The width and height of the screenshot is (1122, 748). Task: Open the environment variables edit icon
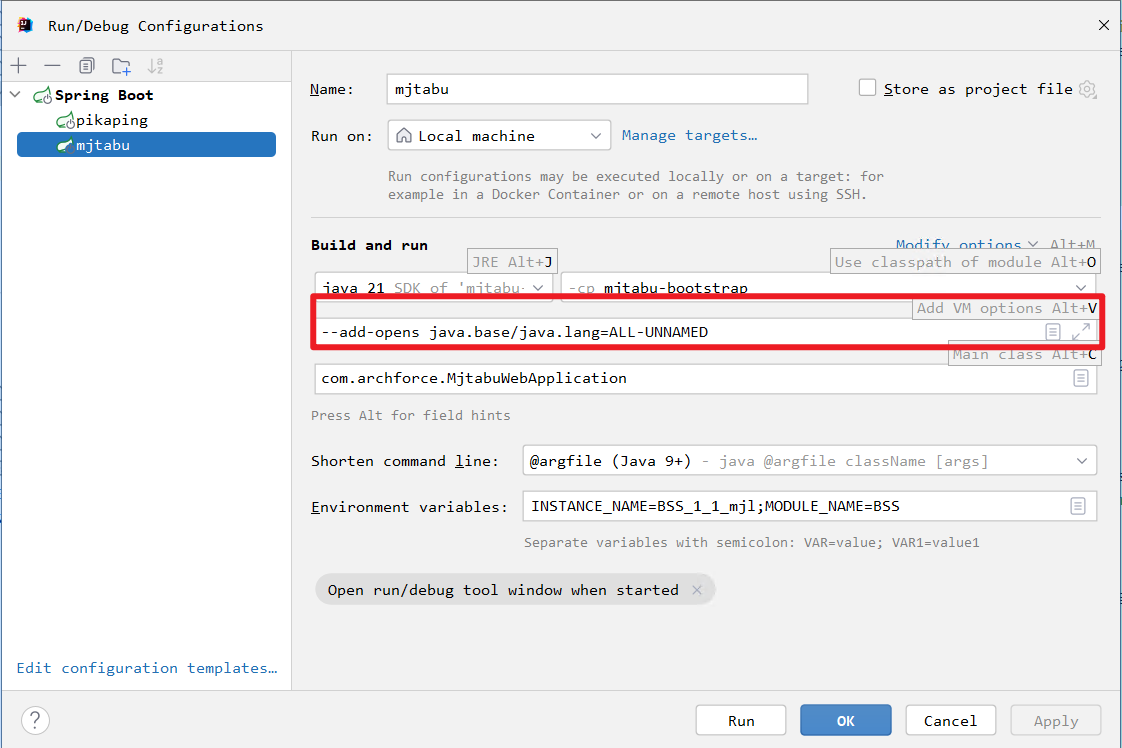click(x=1078, y=506)
